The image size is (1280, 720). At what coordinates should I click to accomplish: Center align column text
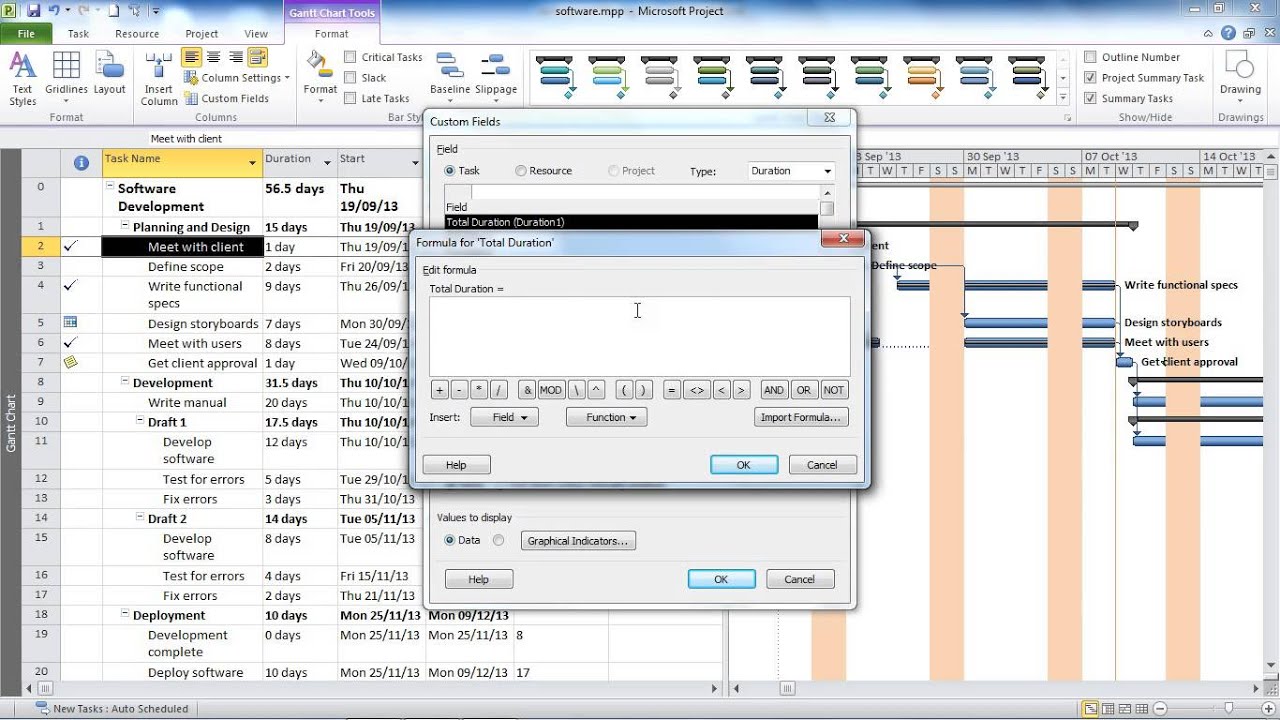213,57
